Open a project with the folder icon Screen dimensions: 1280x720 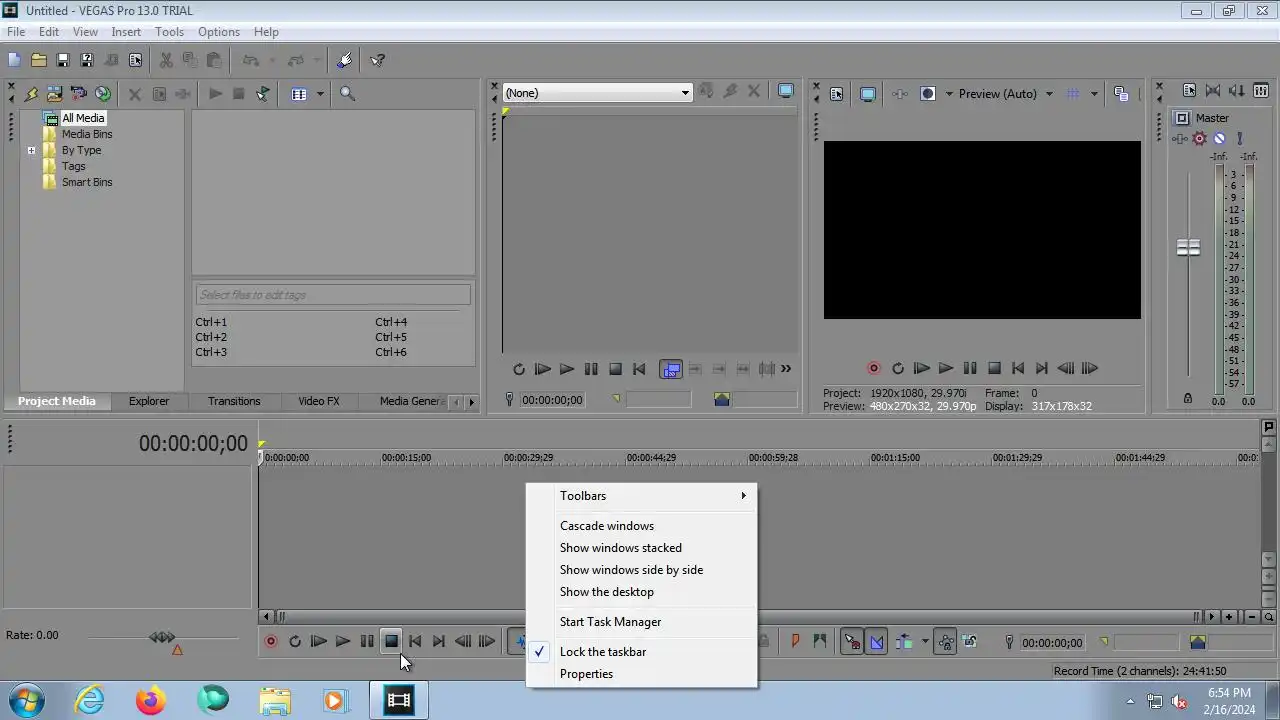pos(39,61)
